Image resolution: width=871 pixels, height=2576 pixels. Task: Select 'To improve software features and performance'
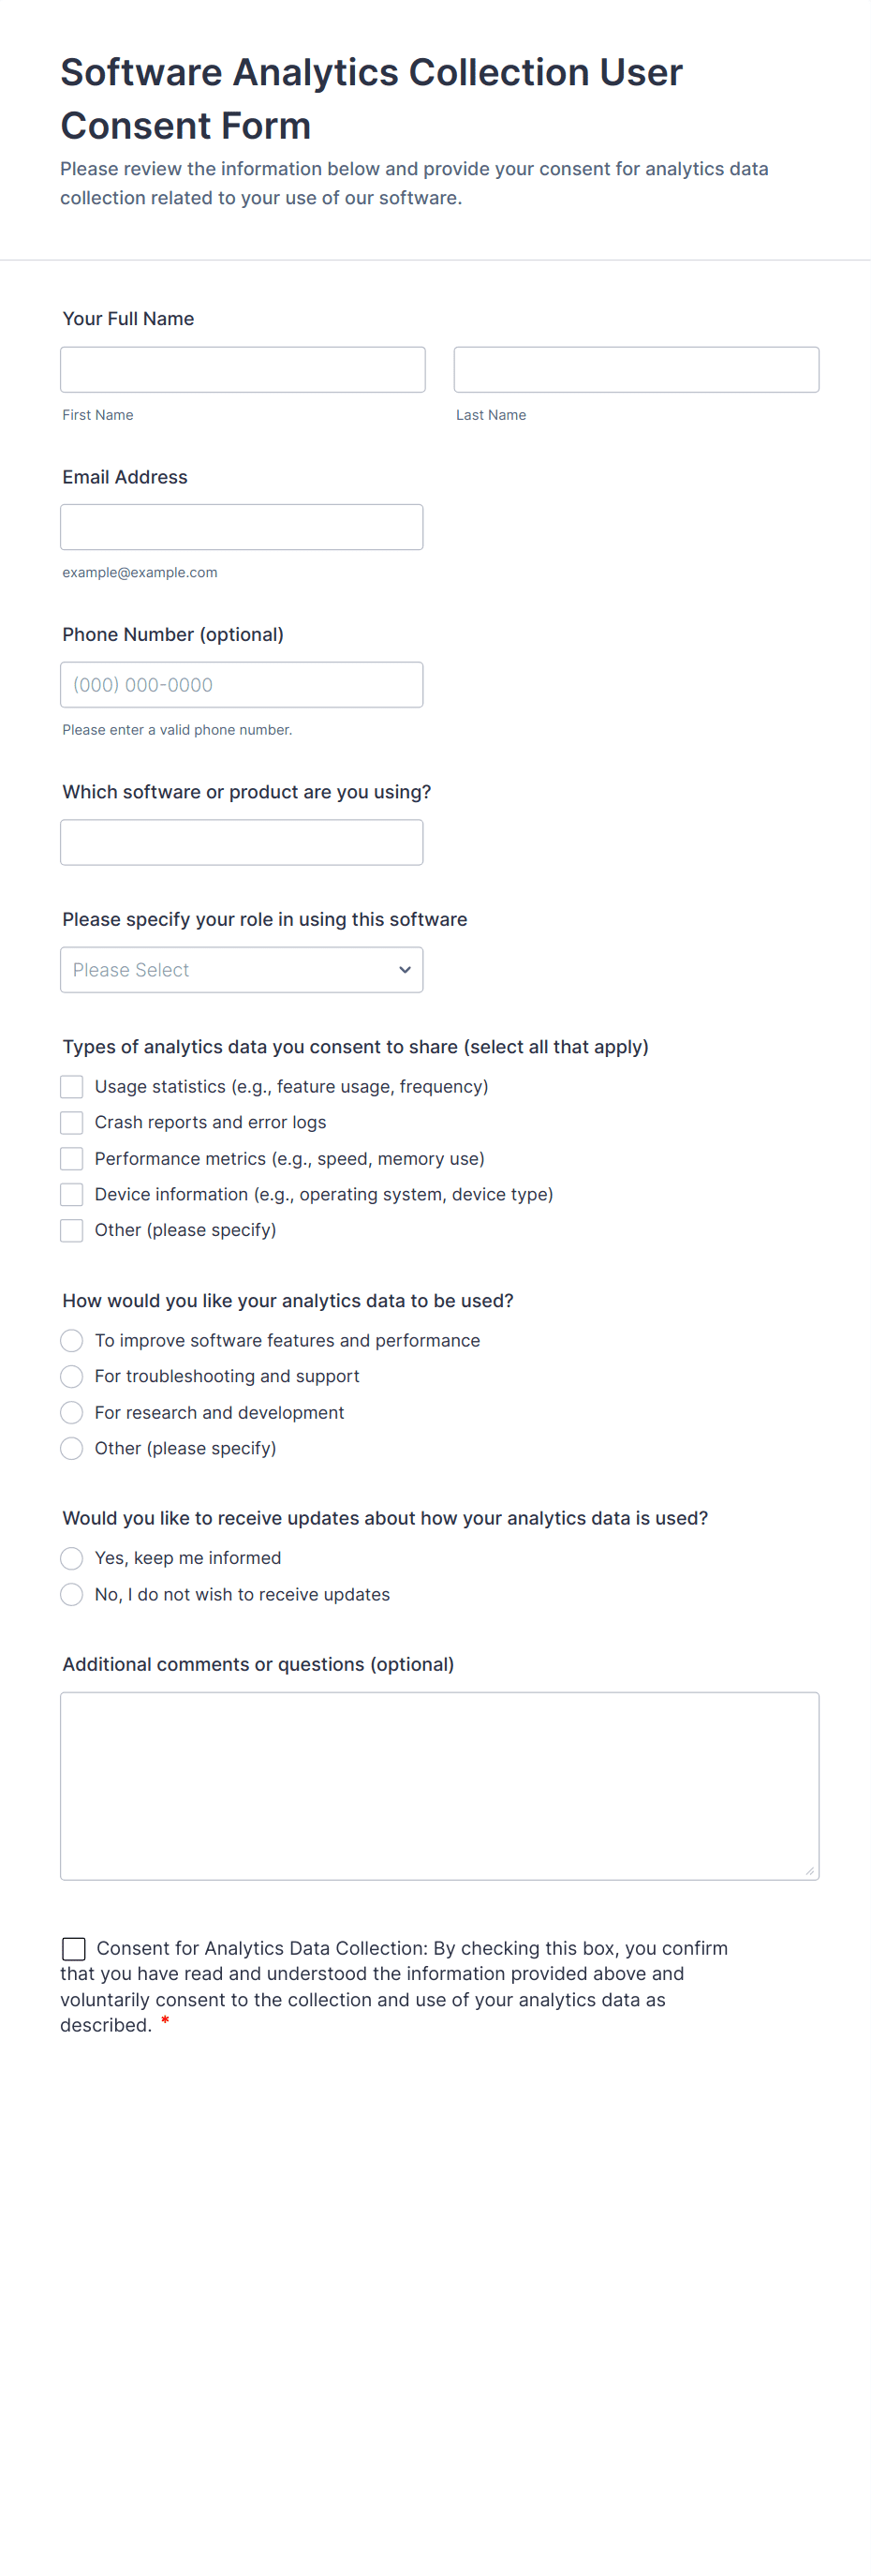point(72,1341)
